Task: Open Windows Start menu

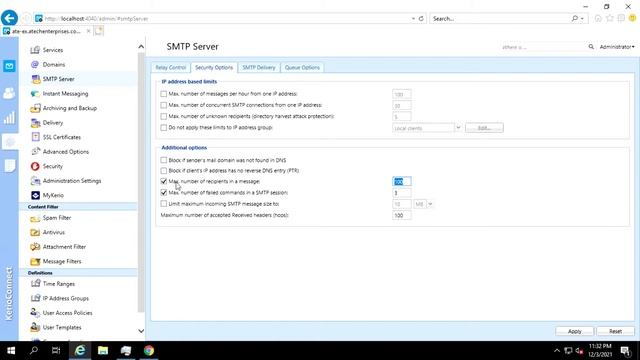Action: pyautogui.click(x=11, y=351)
